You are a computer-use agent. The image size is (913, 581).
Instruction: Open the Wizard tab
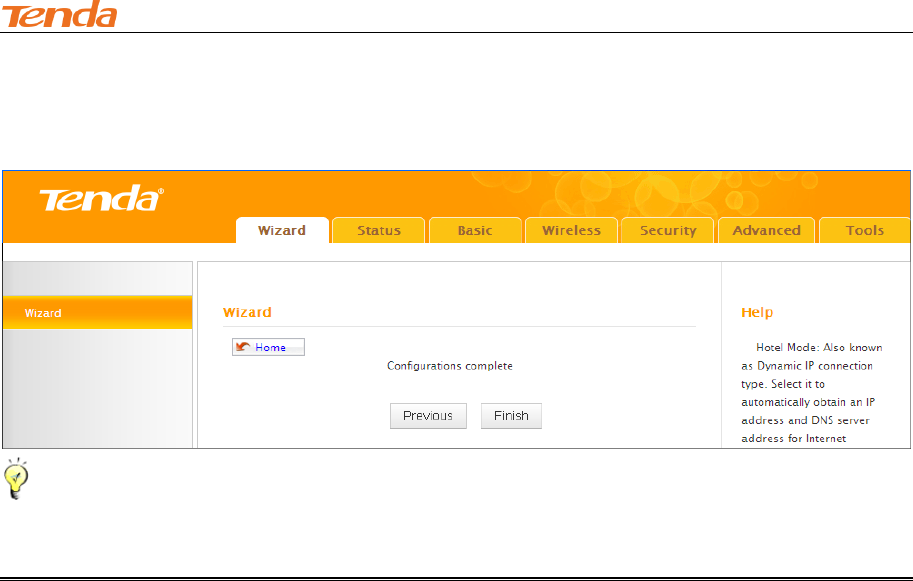[x=282, y=231]
